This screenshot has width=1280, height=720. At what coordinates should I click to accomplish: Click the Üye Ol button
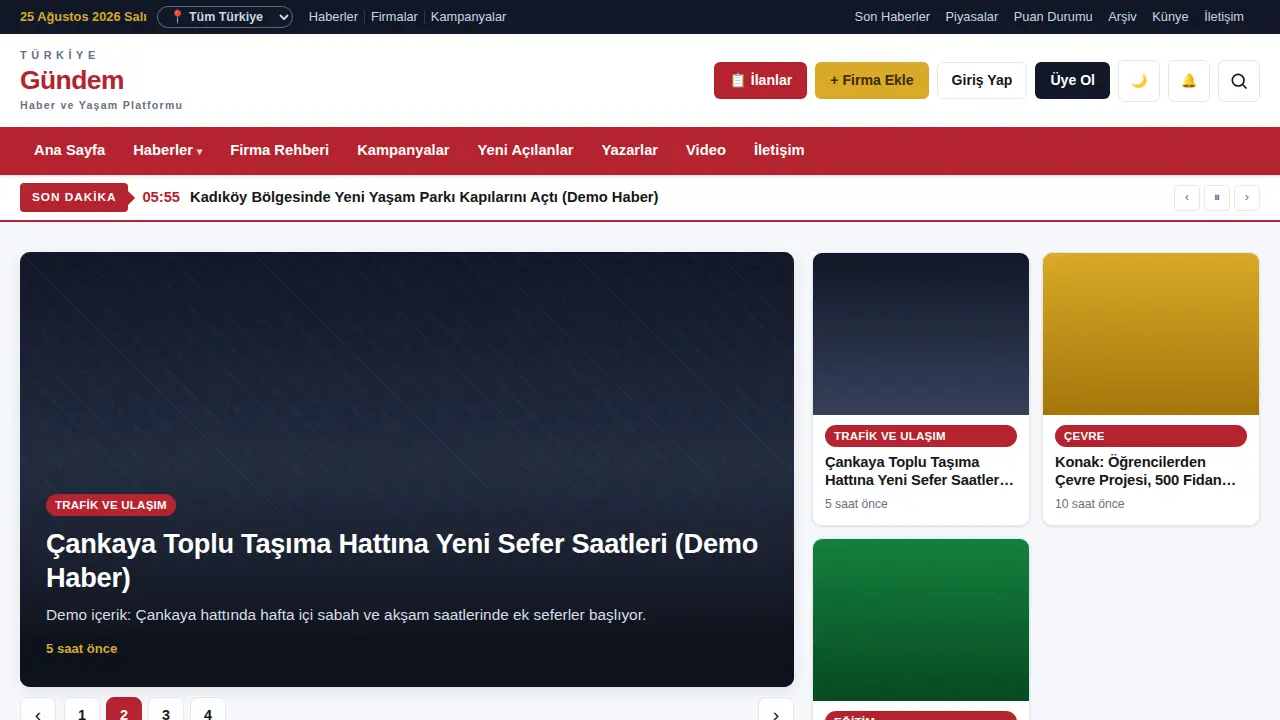coord(1072,80)
